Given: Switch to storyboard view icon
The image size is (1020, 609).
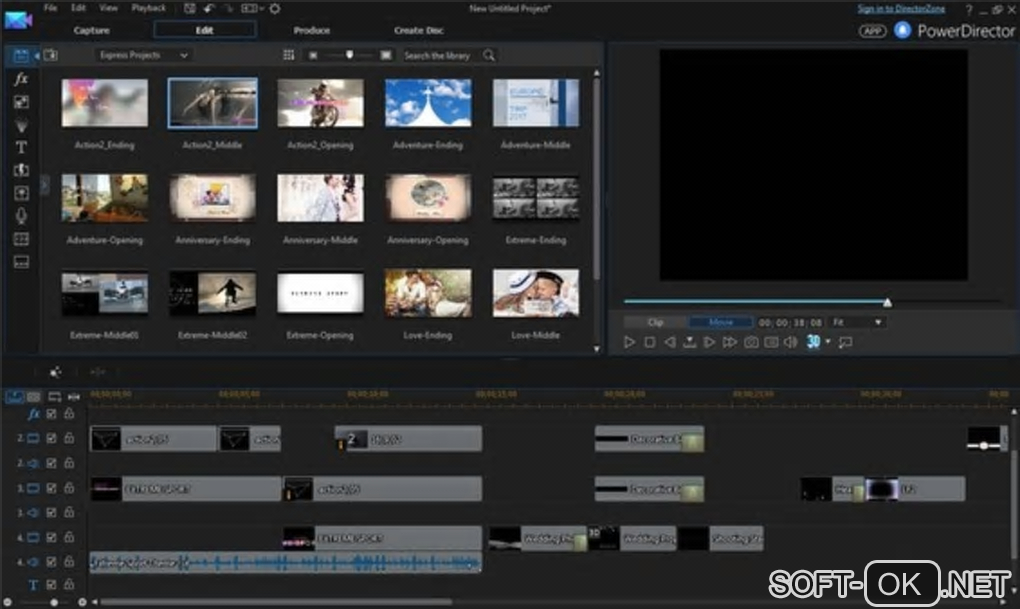Looking at the screenshot, I should pos(33,396).
